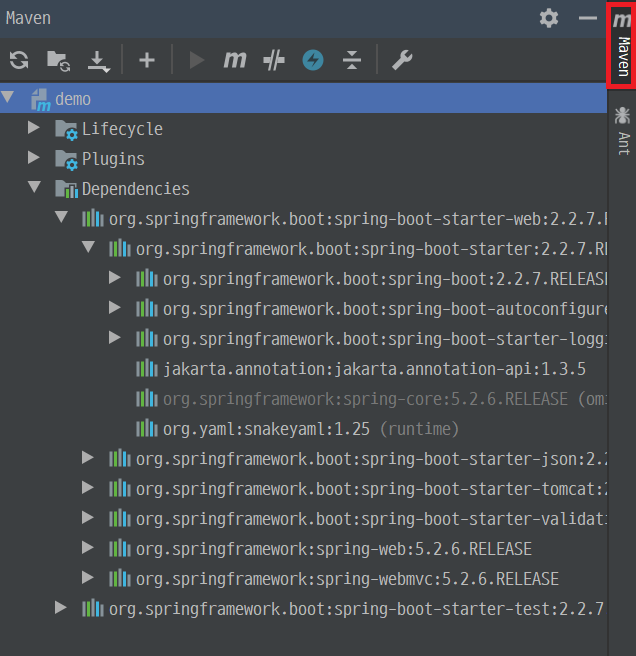
Task: Click the Maven panel title
Action: [28, 18]
